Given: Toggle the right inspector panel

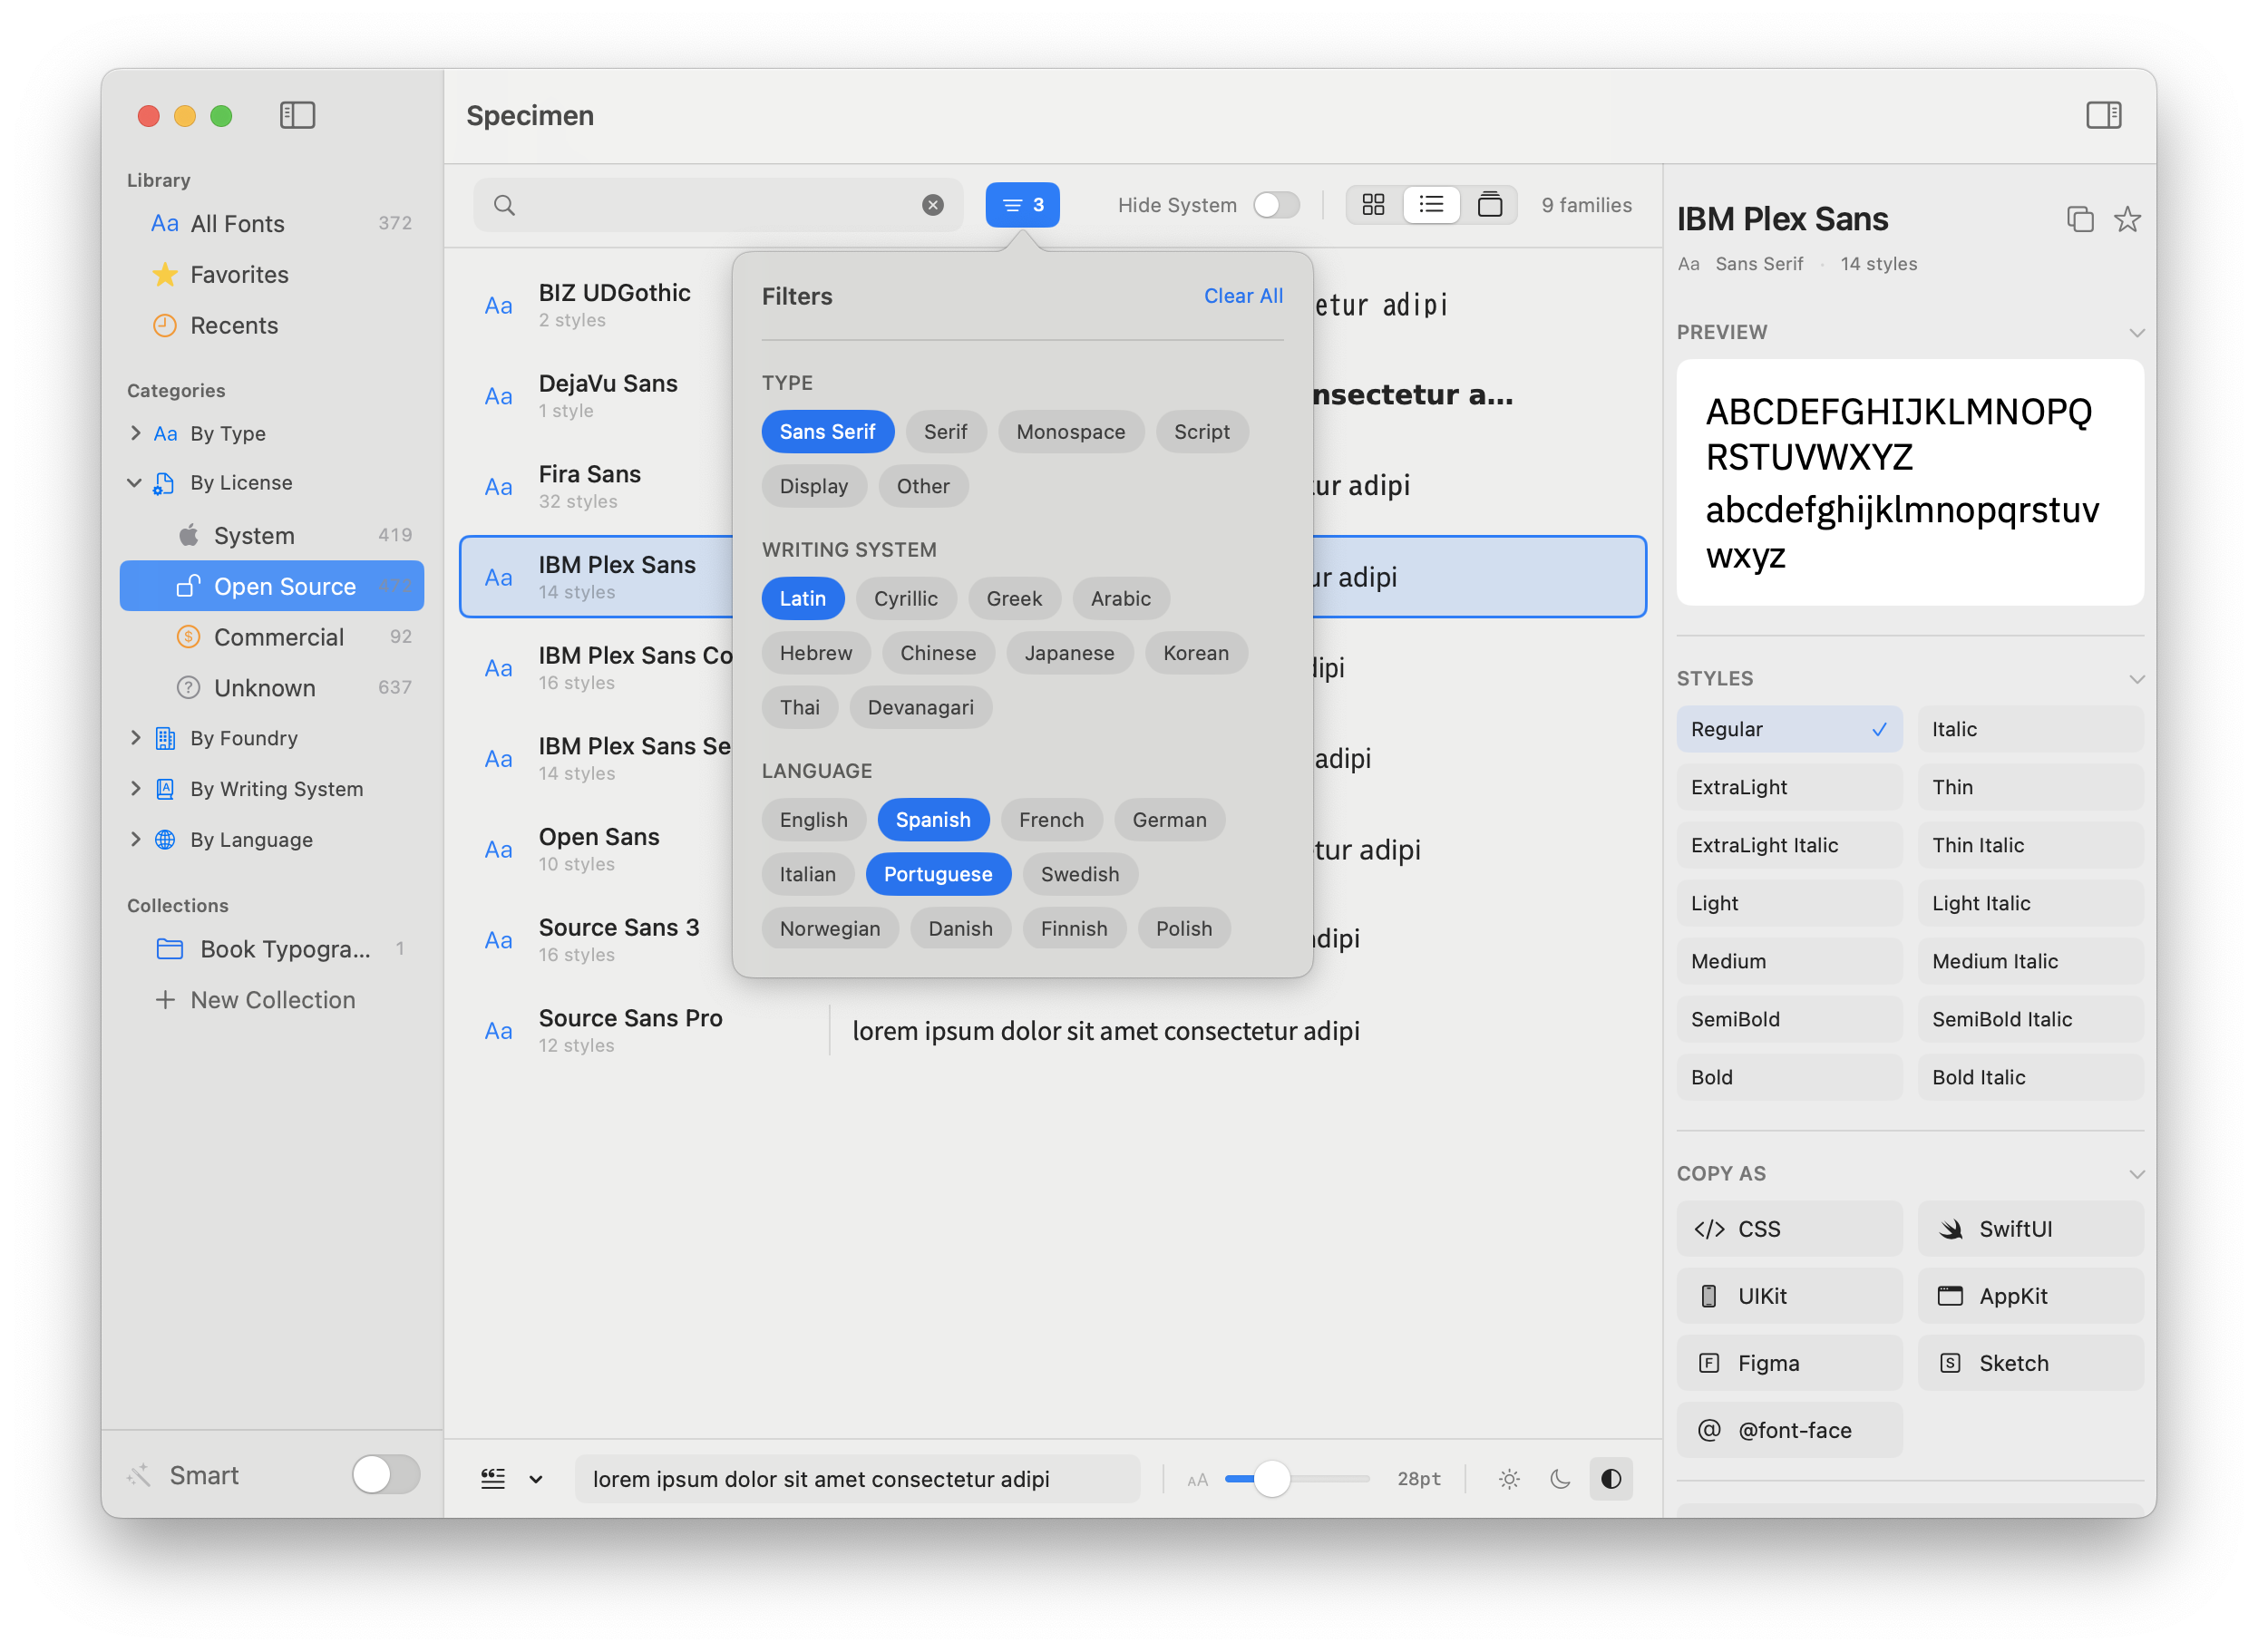Looking at the screenshot, I should pyautogui.click(x=2104, y=116).
